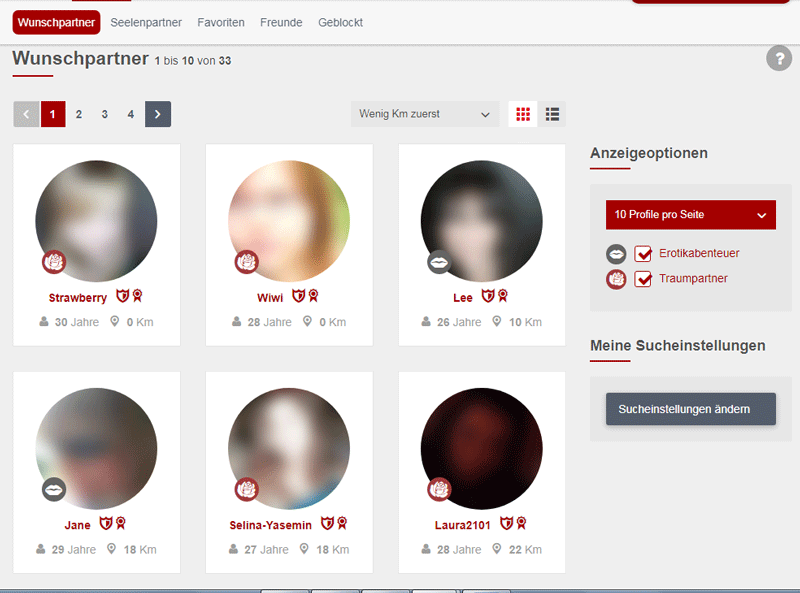Click shield icon next to Wiwi
Viewport: 800px width, 593px height.
298,296
